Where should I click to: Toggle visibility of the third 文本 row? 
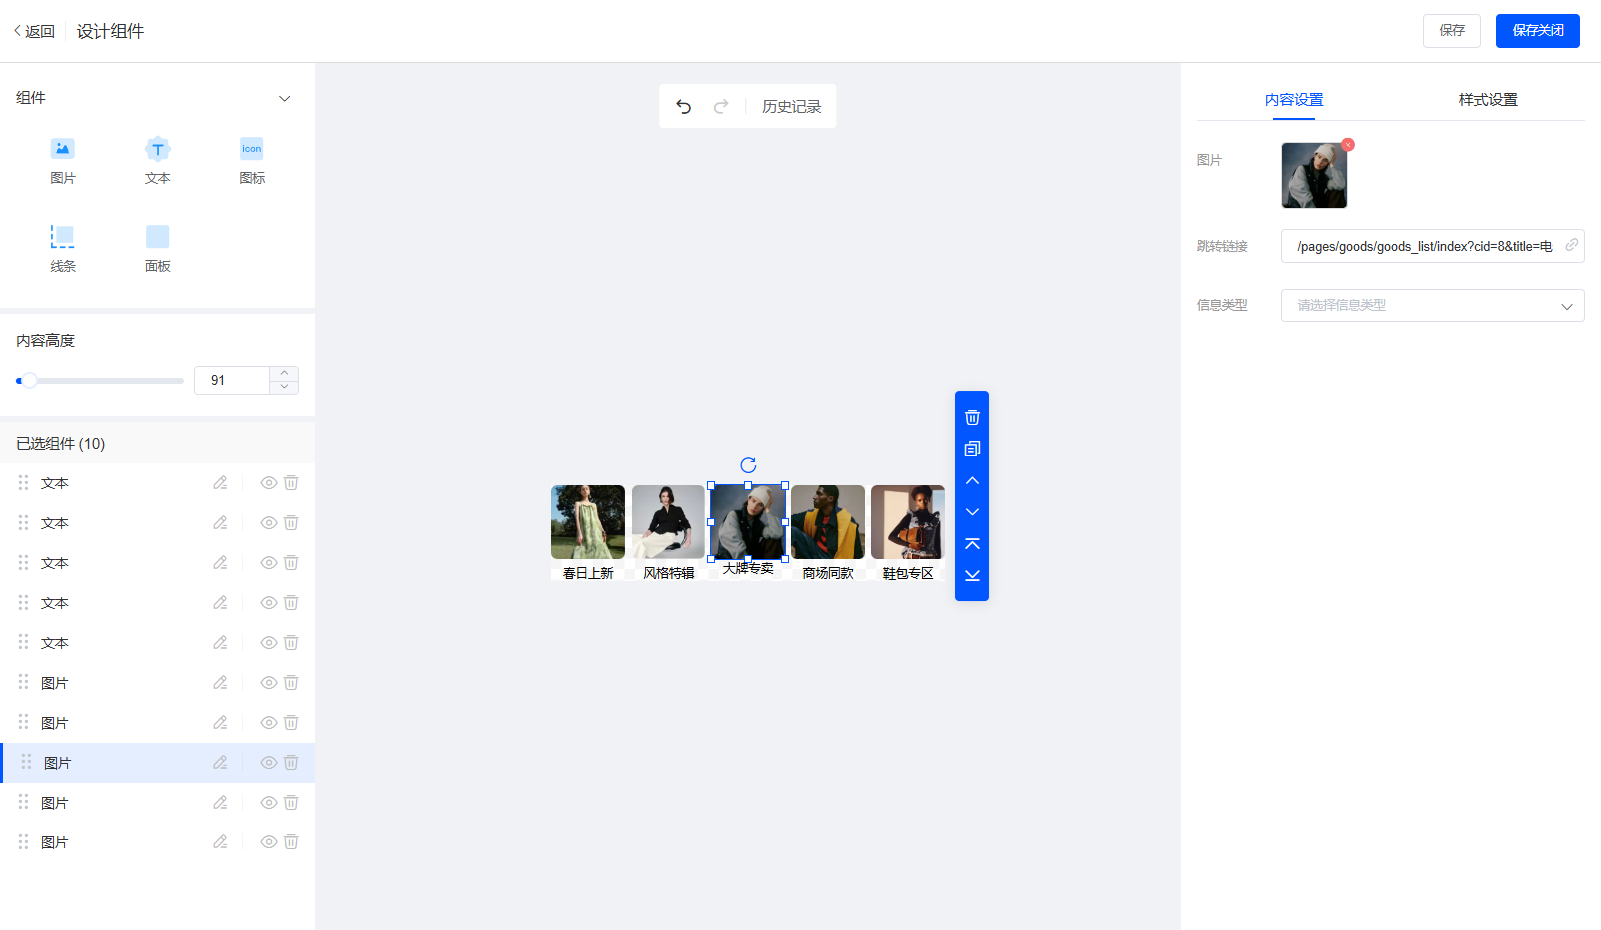(269, 563)
